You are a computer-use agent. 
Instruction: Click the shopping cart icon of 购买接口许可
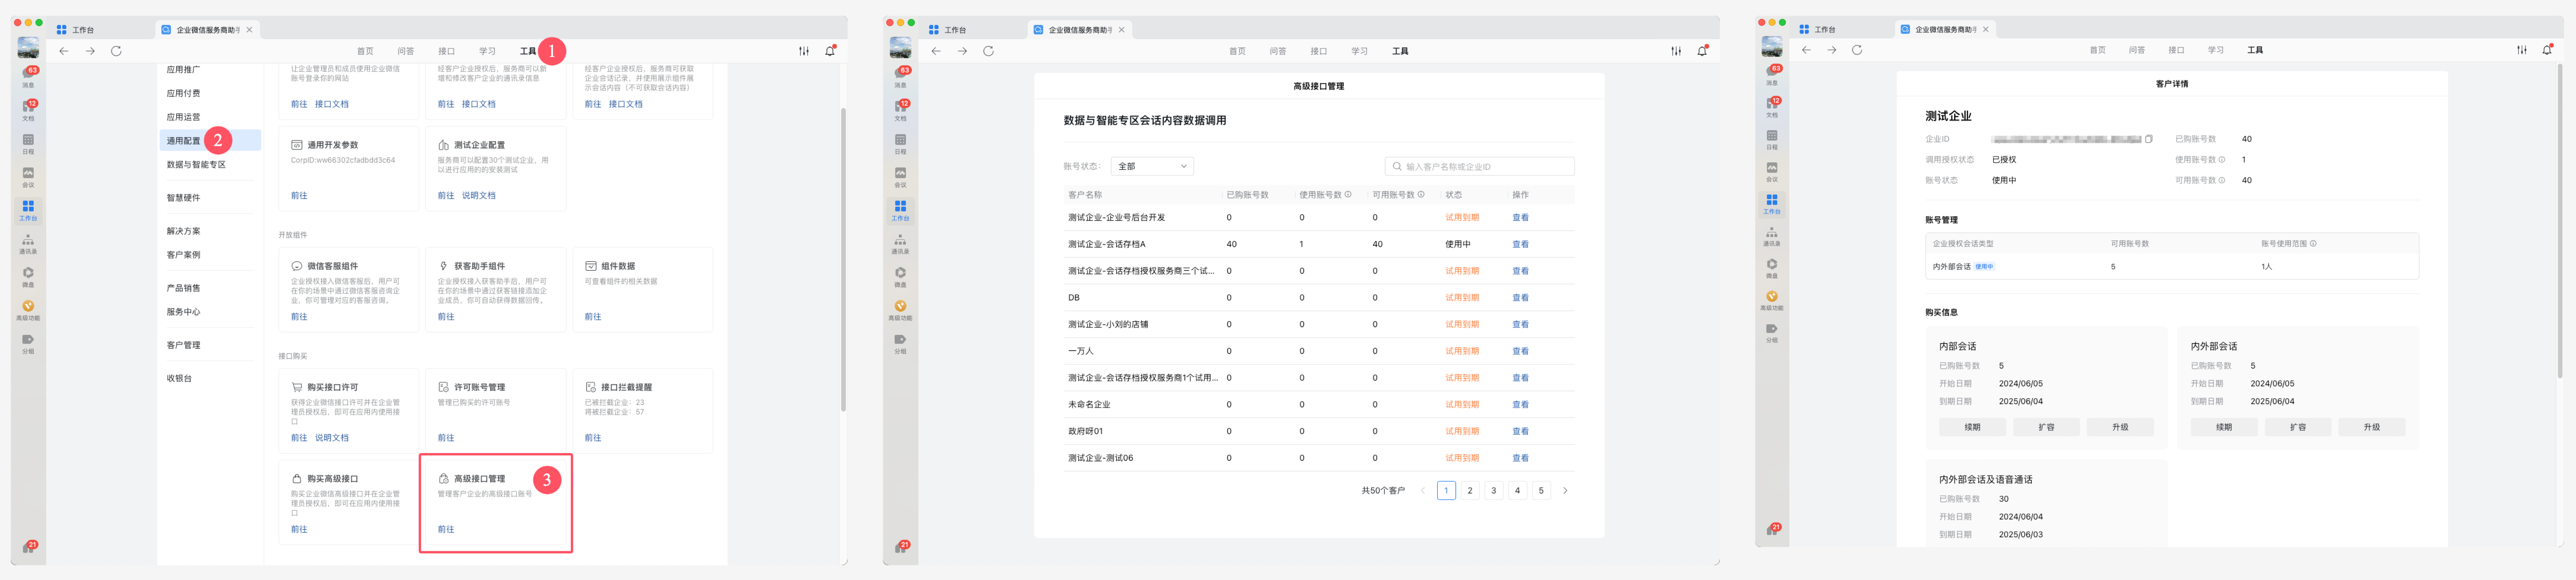296,387
